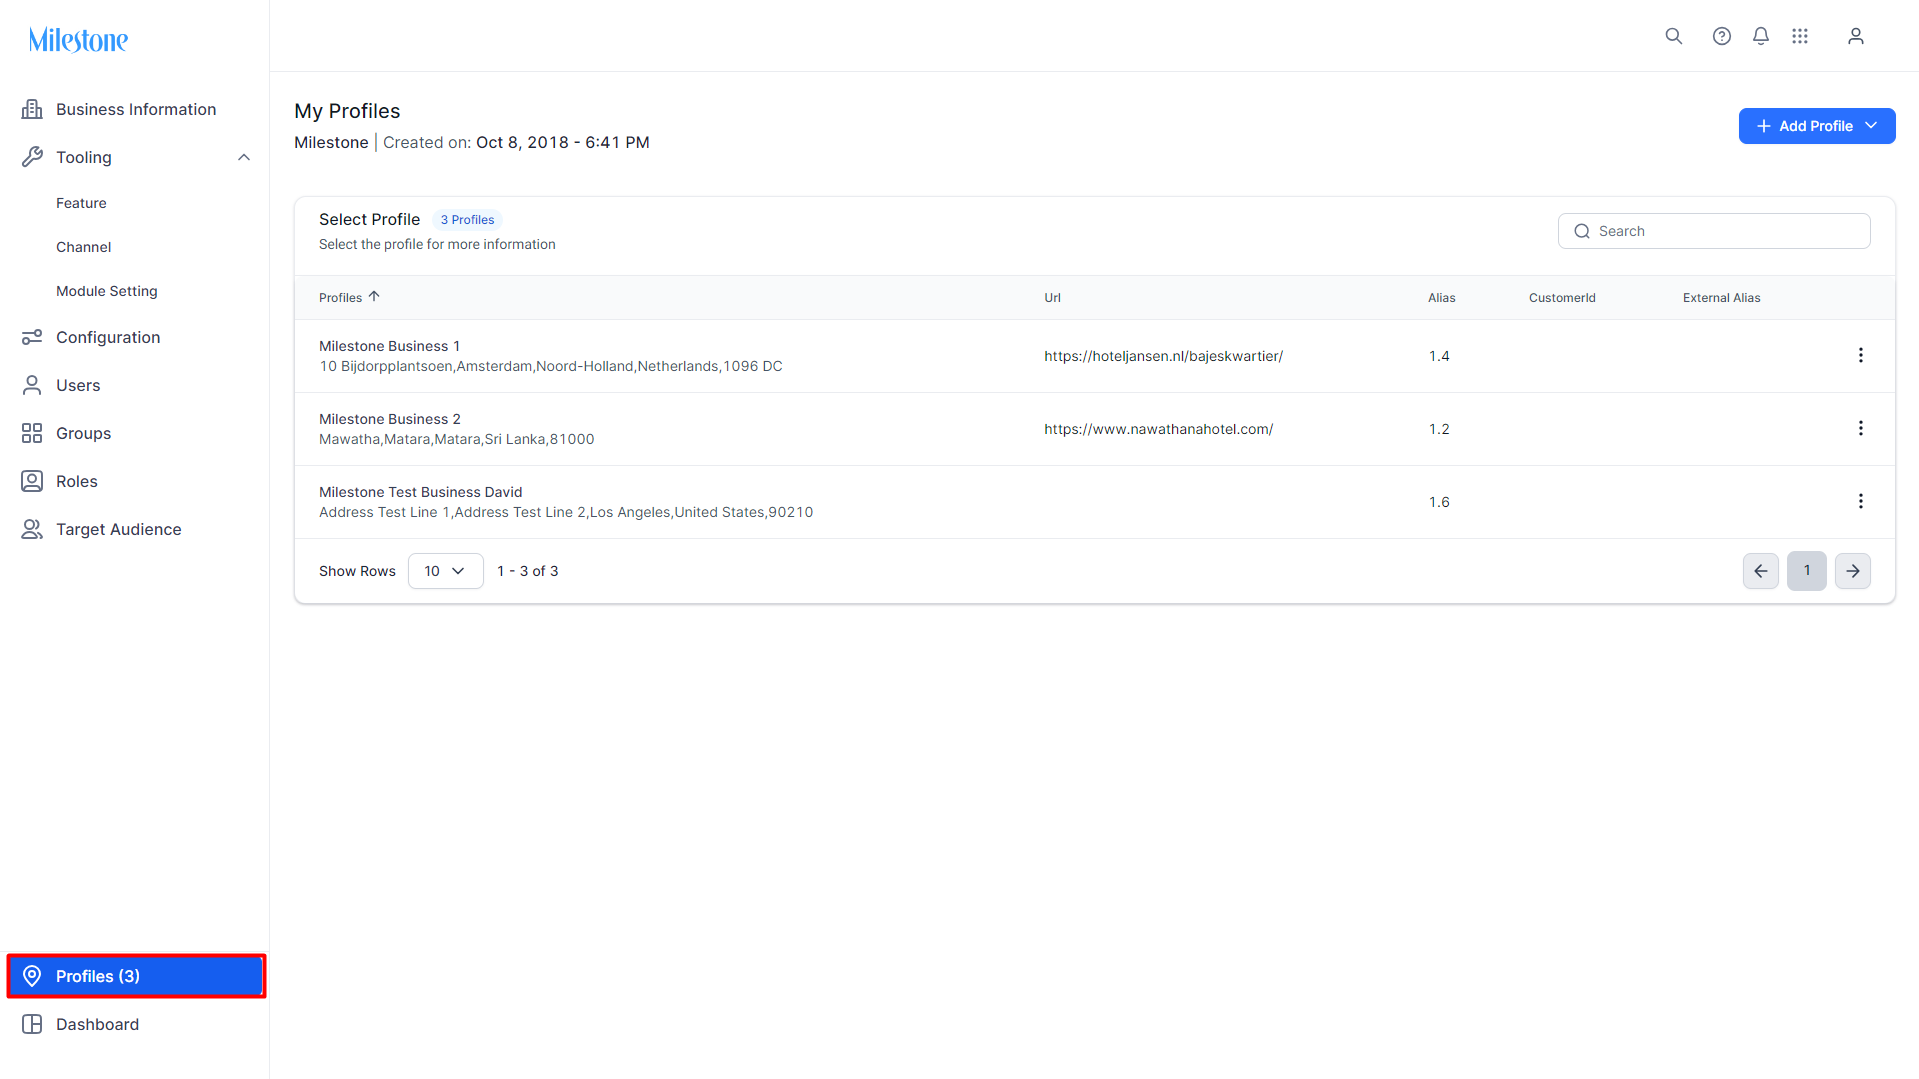Screen dimensions: 1919x1079
Task: Sort by Profiles column arrow
Action: click(374, 297)
